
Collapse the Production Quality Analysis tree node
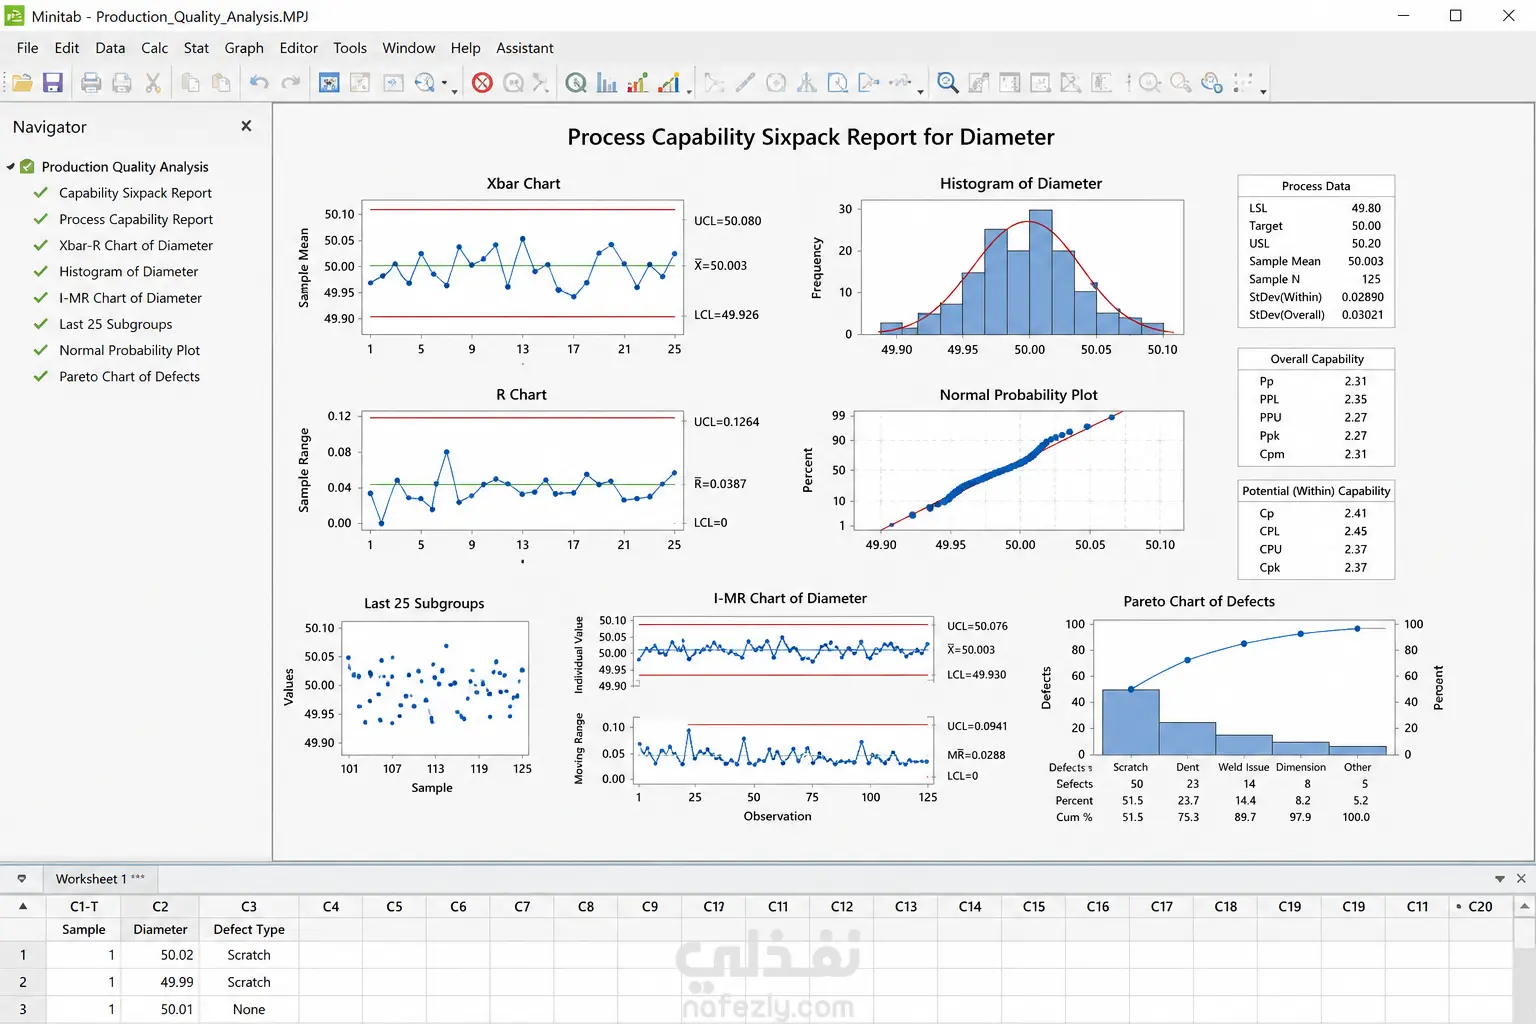click(x=11, y=167)
